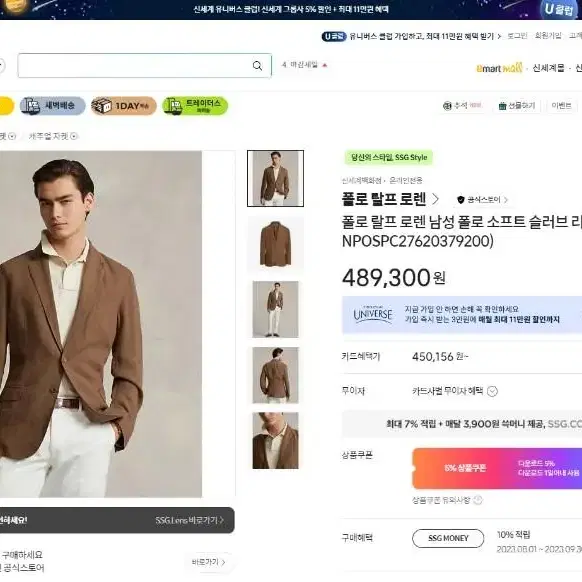582x582 pixels.
Task: Click the 489,300원 price text
Action: tap(393, 277)
